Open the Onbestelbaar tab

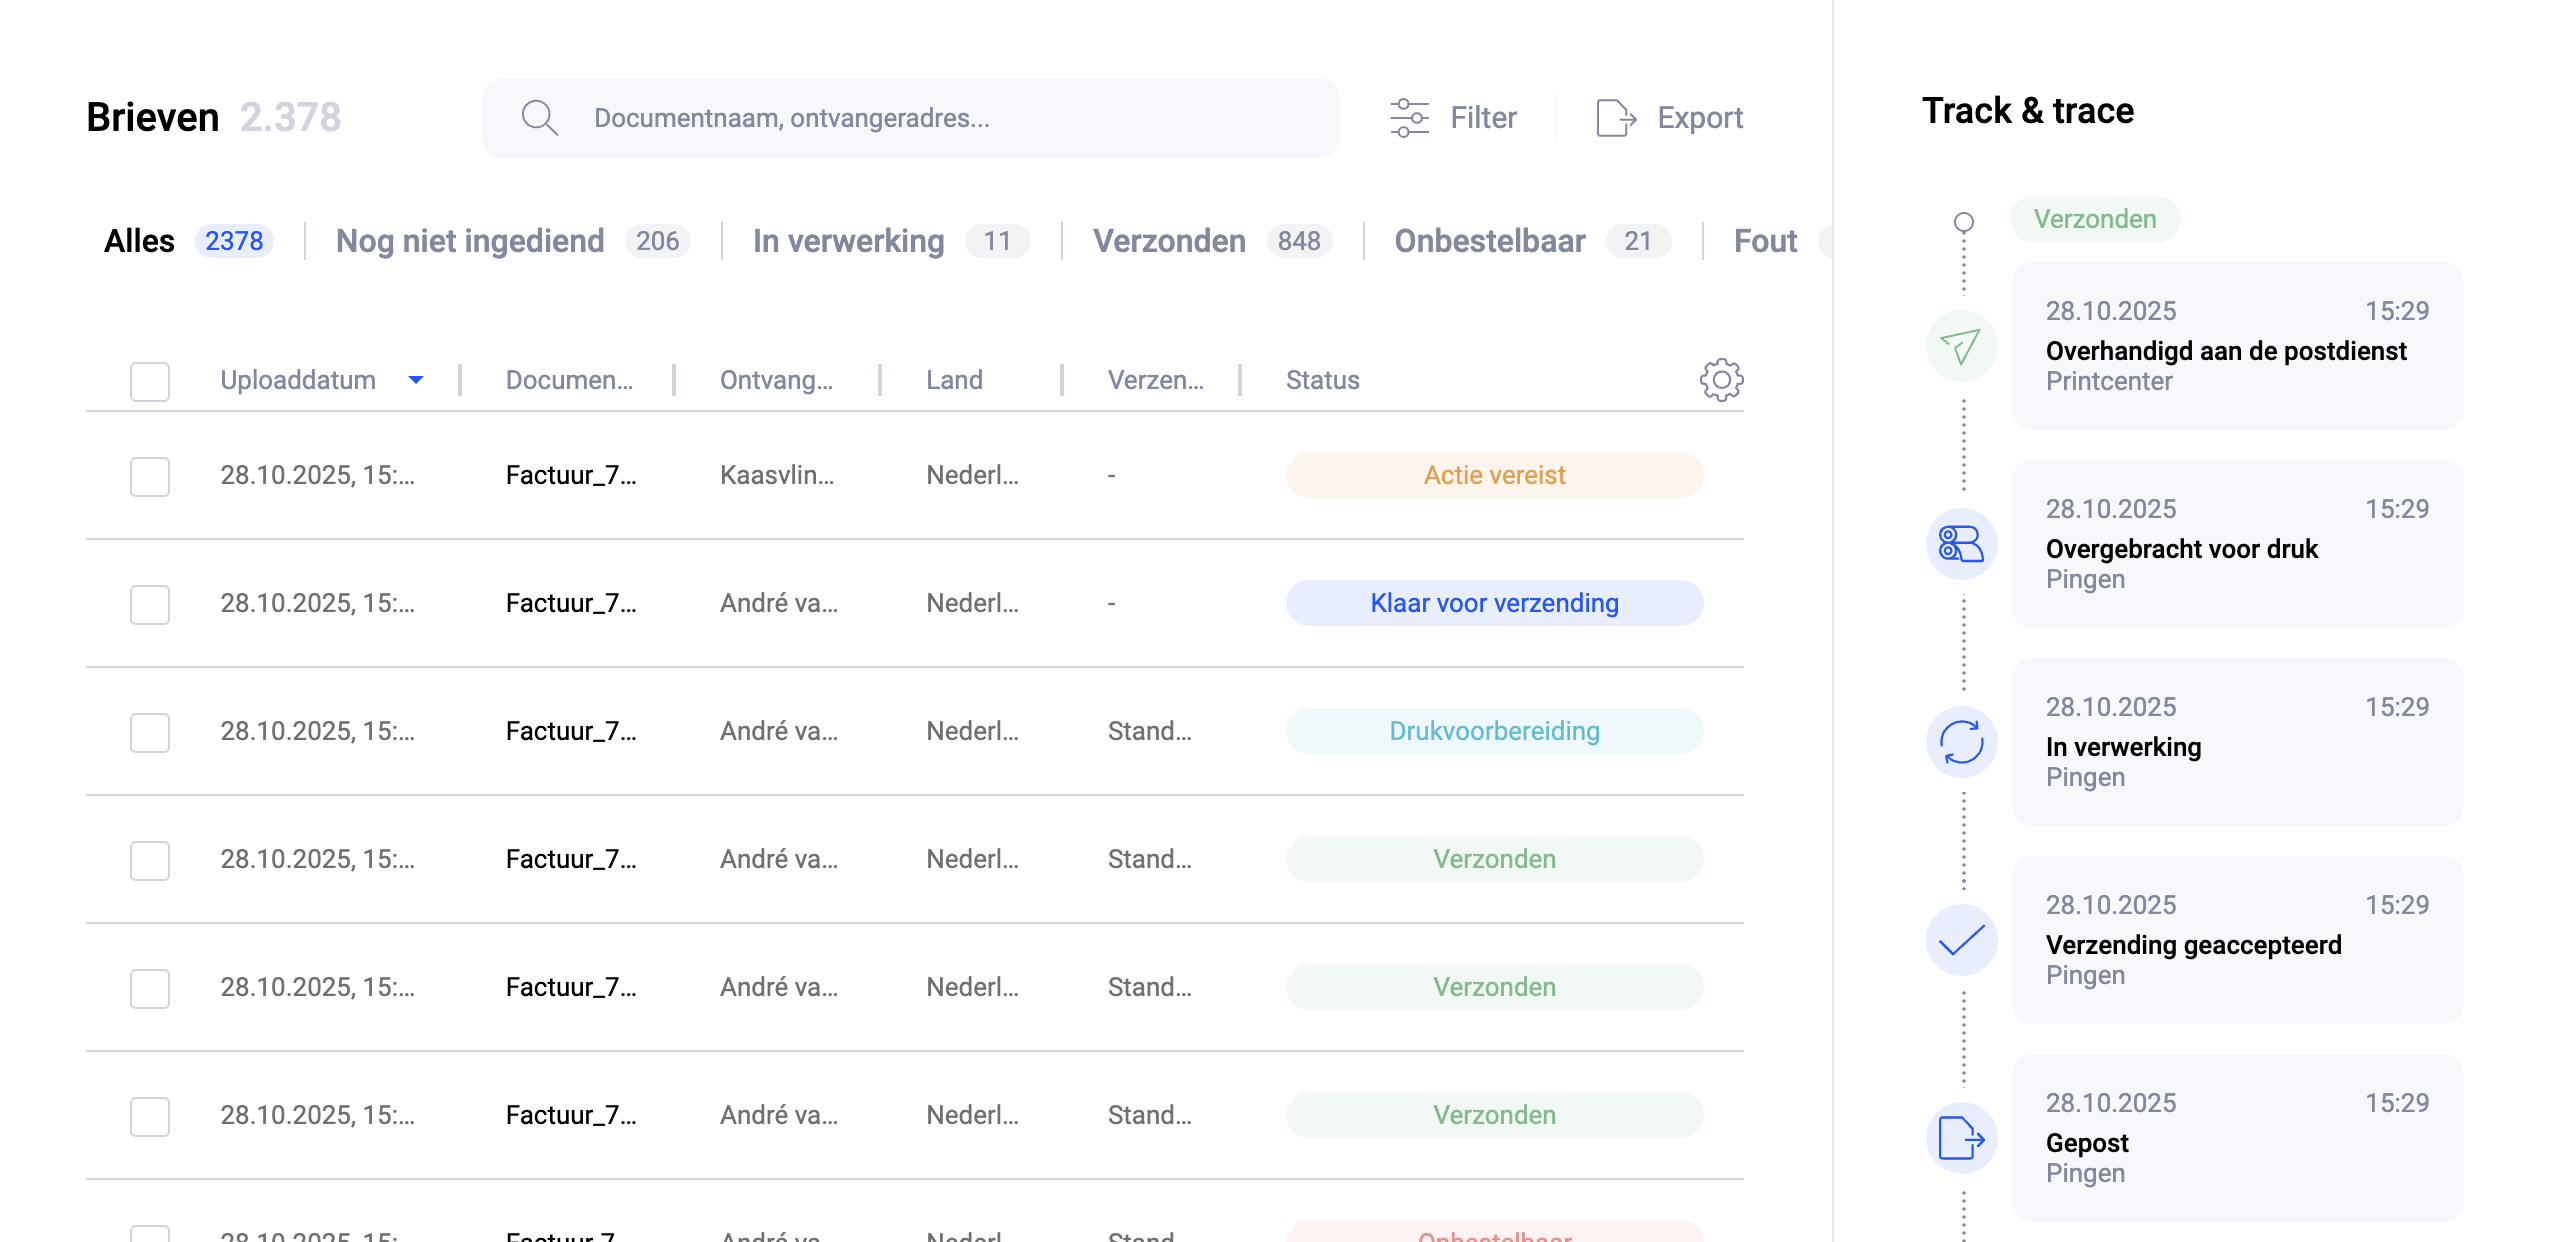coord(1490,240)
